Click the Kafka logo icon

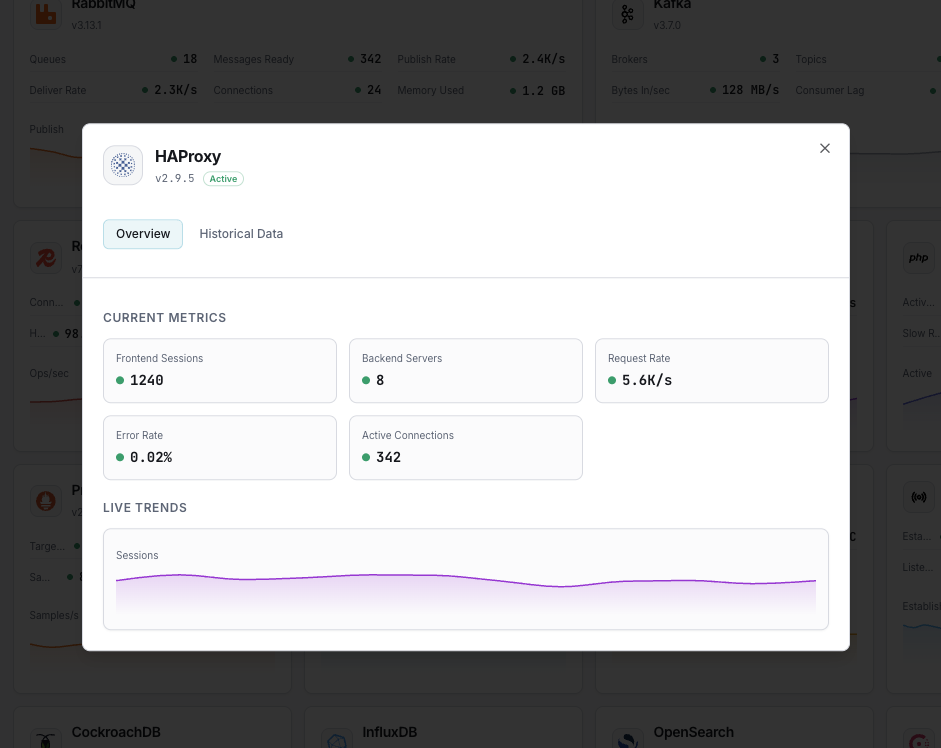coord(628,15)
